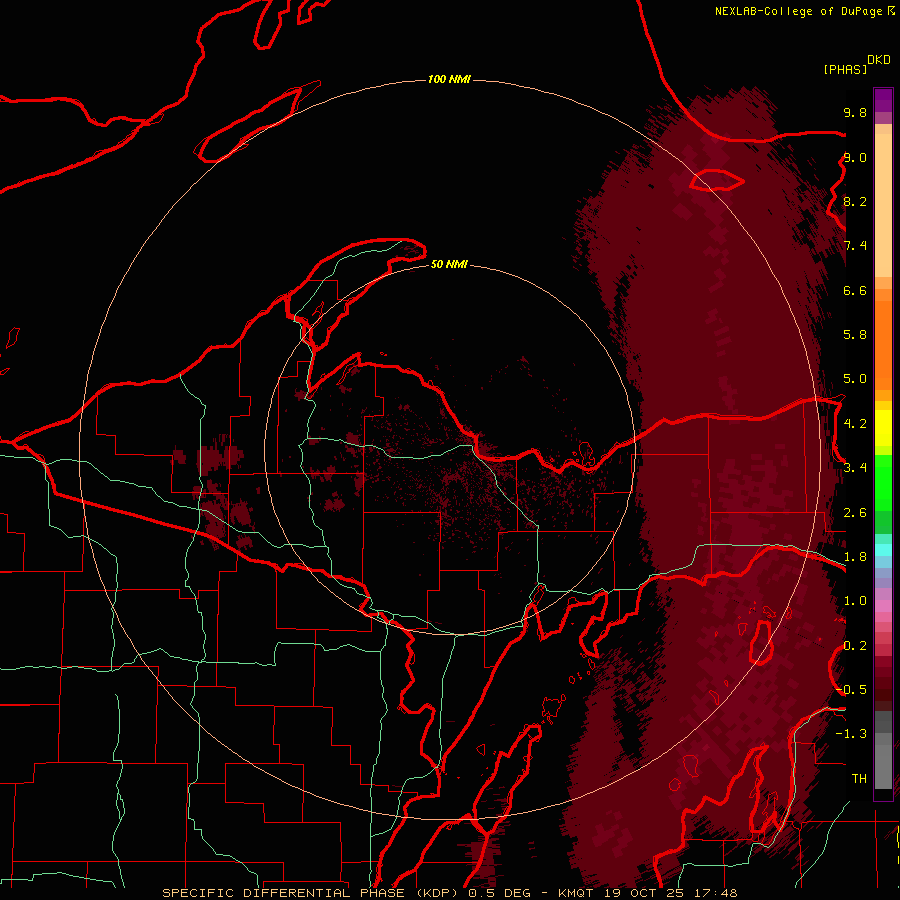Click the 4.2 value on the color scale

pos(855,424)
